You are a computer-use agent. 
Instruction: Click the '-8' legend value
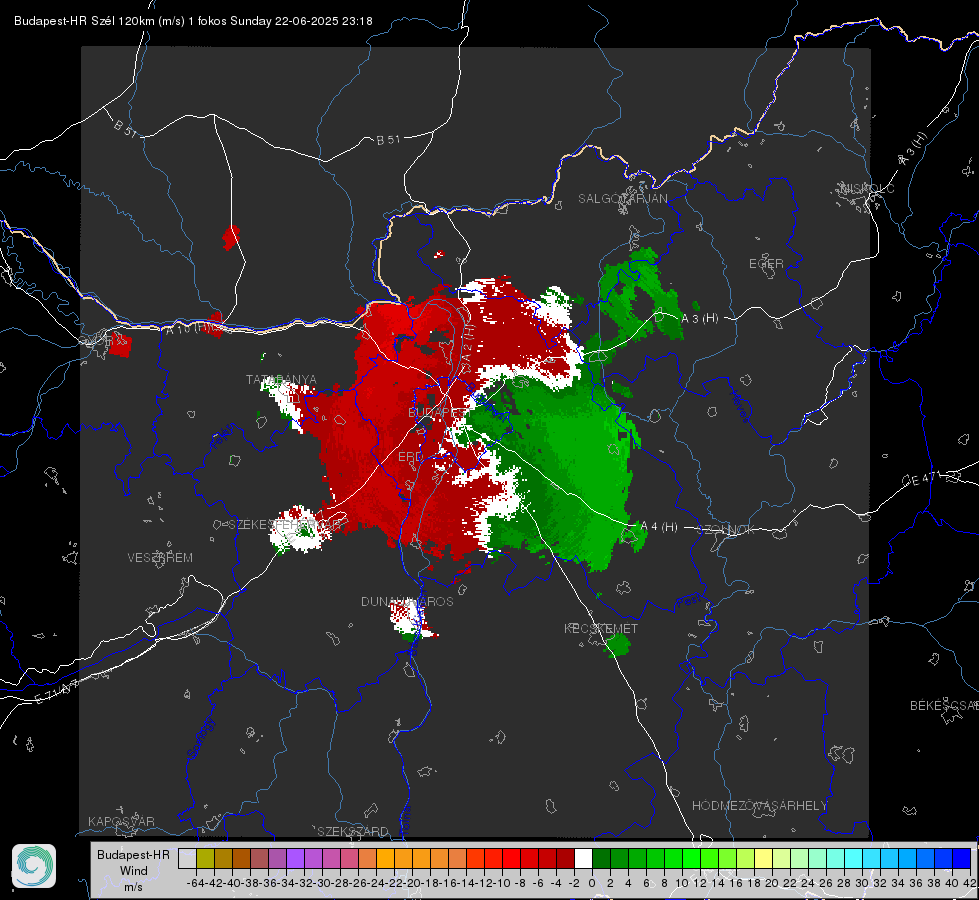pyautogui.click(x=519, y=883)
